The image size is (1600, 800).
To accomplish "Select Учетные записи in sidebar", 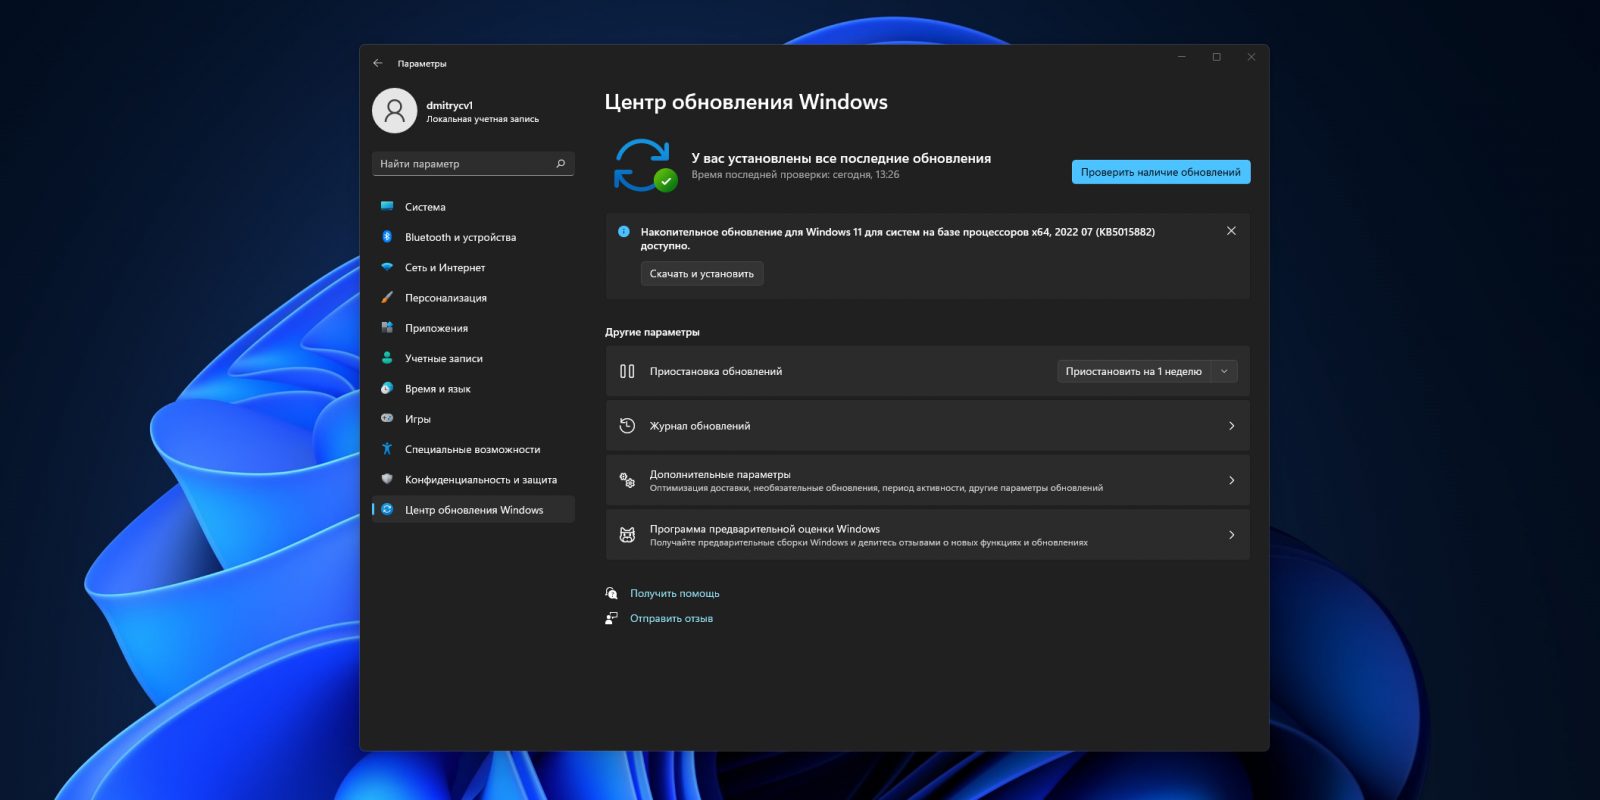I will coord(473,358).
